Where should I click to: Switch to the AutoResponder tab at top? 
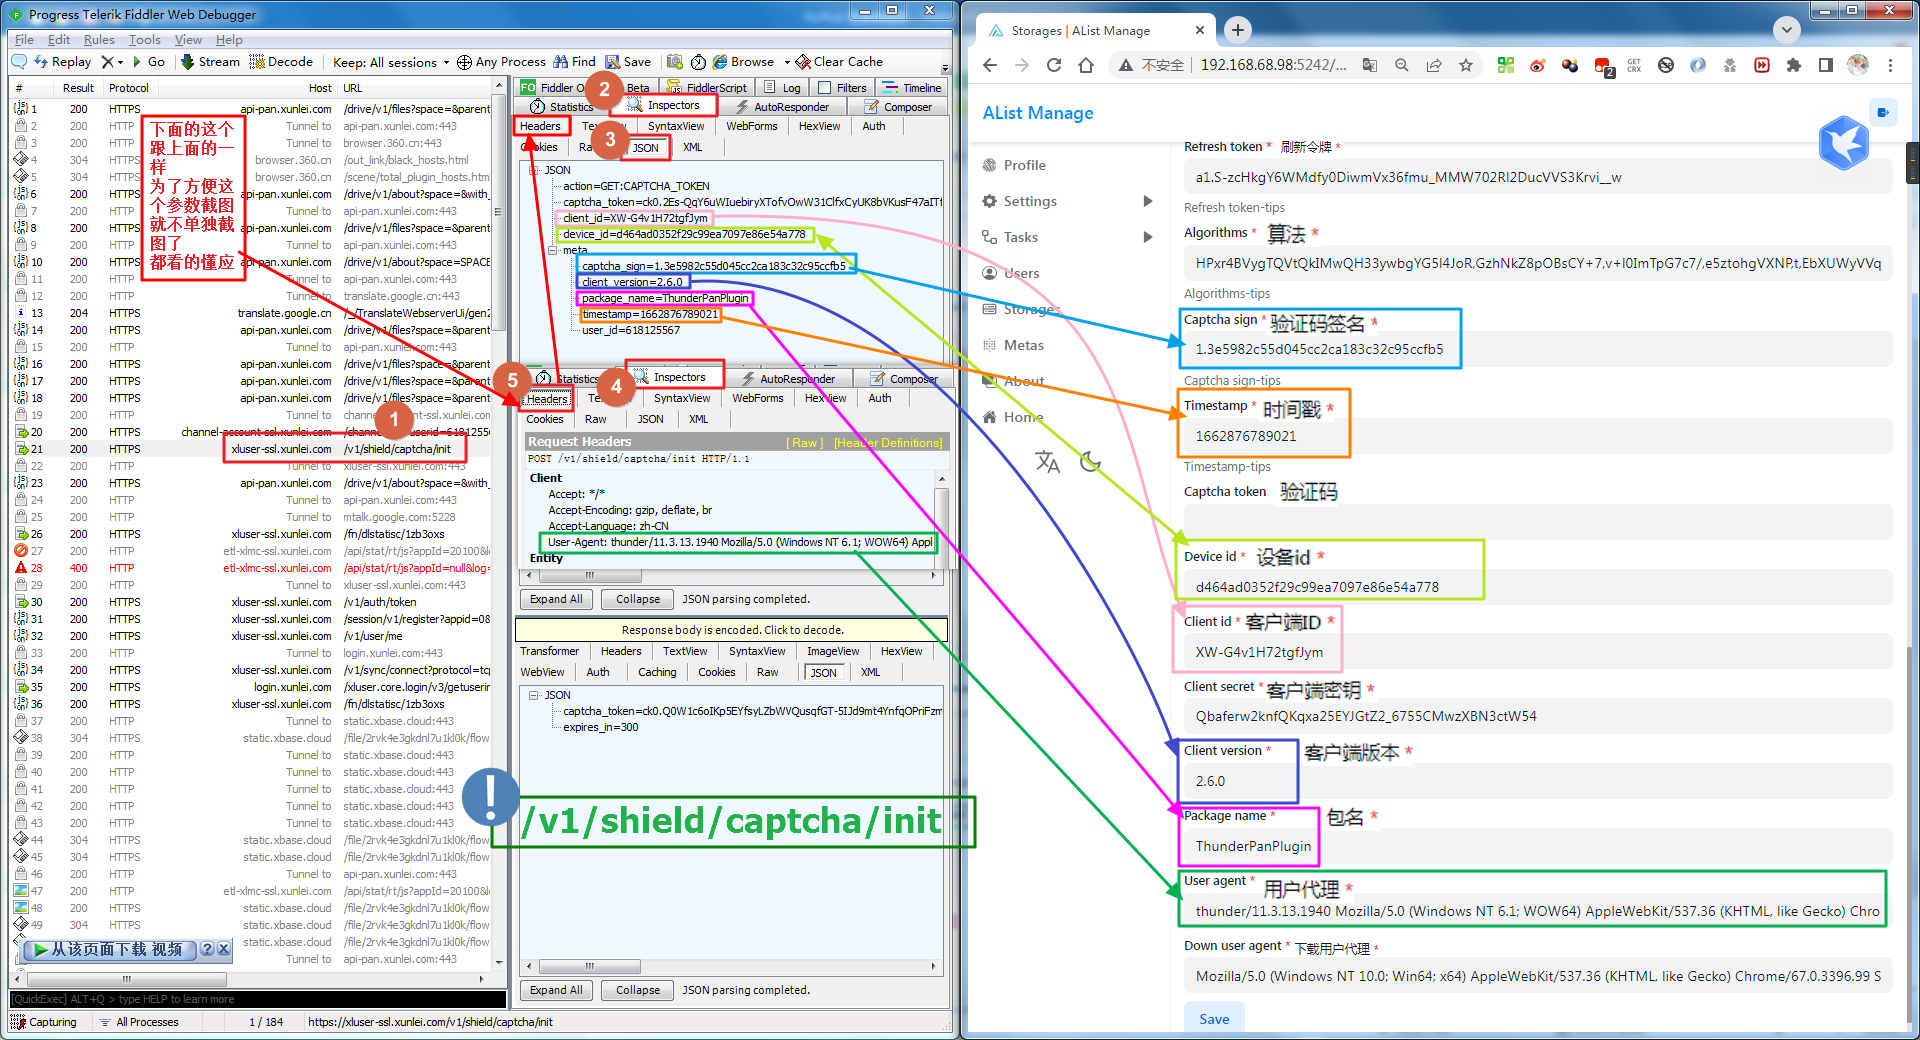click(782, 107)
